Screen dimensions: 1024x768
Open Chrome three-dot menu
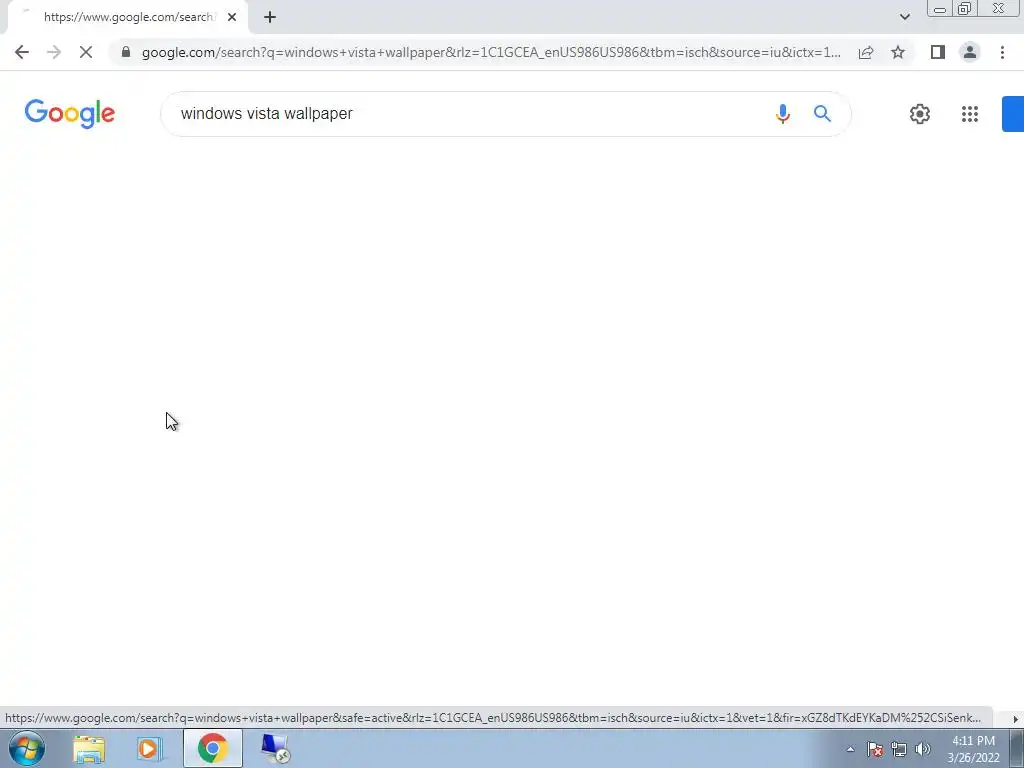pos(1002,52)
